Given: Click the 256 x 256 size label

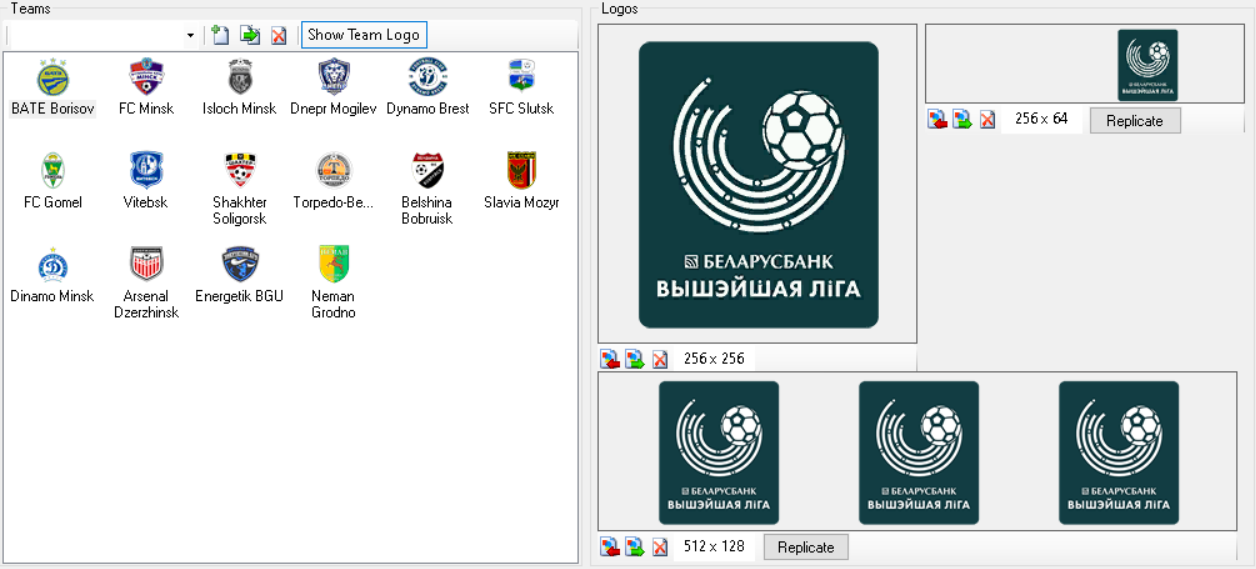Looking at the screenshot, I should tap(714, 359).
